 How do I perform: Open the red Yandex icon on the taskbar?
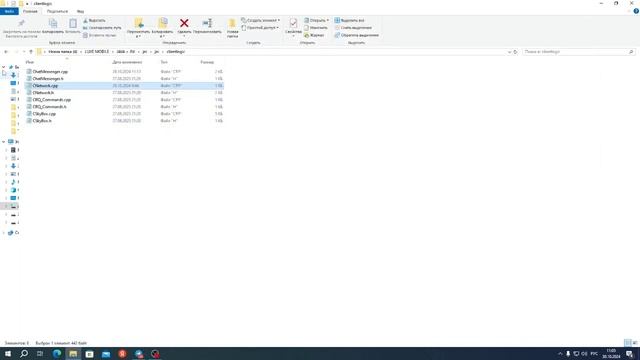point(122,353)
